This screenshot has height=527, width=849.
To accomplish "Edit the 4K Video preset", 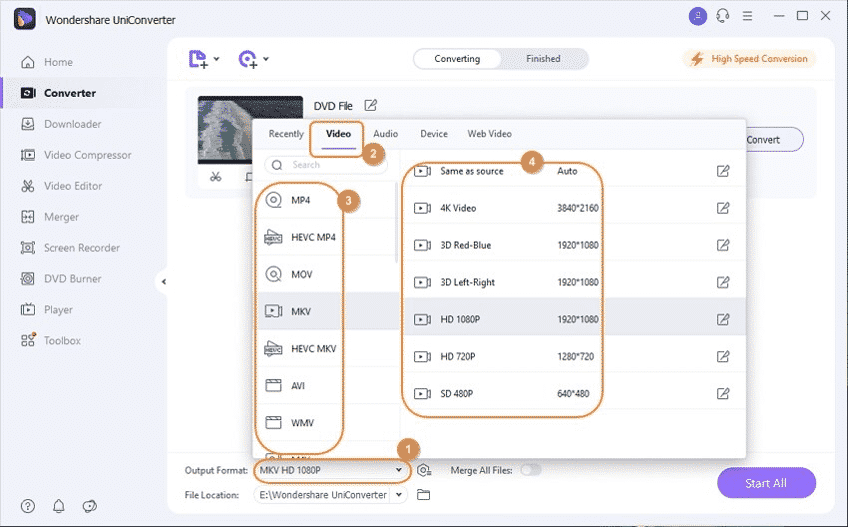I will click(723, 208).
